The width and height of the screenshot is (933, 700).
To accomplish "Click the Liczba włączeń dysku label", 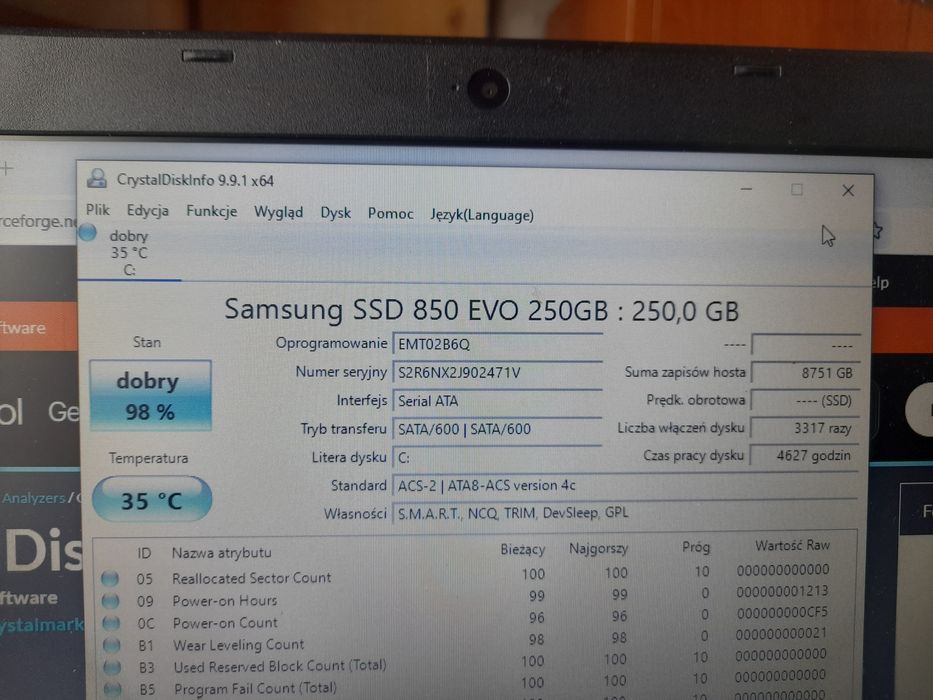I will click(681, 427).
